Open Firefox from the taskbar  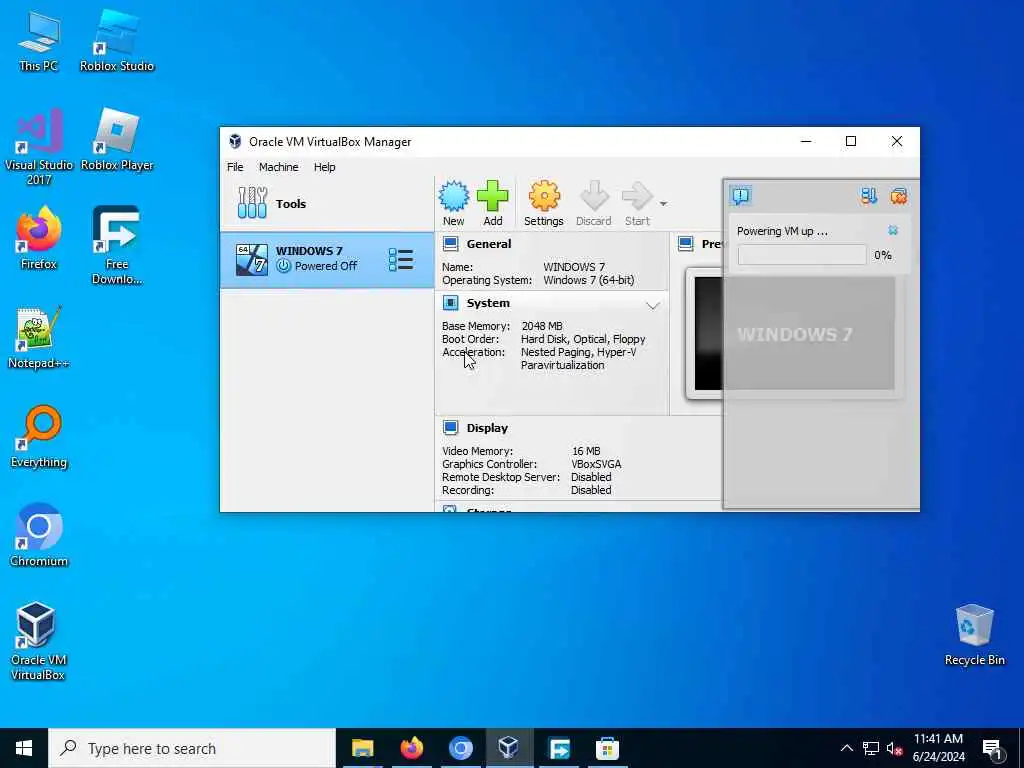[411, 748]
